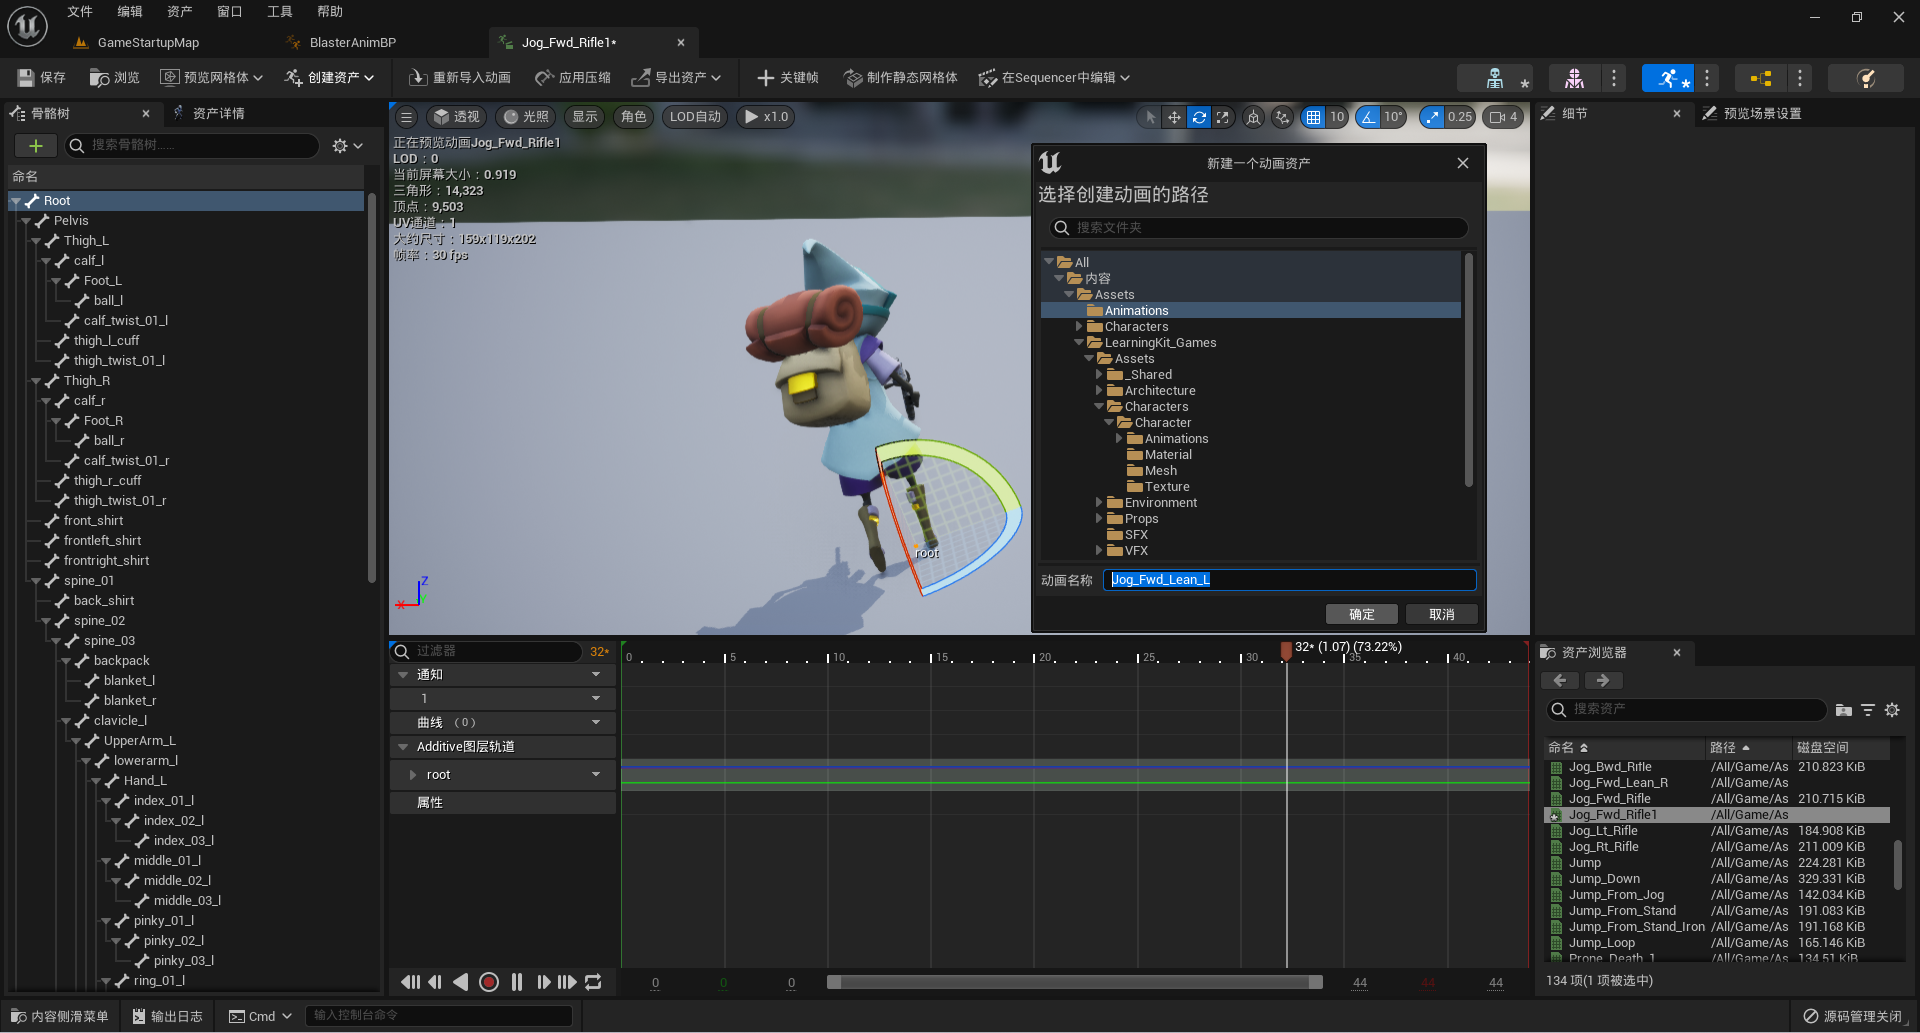Select the translate move tool in viewport

click(x=1174, y=117)
